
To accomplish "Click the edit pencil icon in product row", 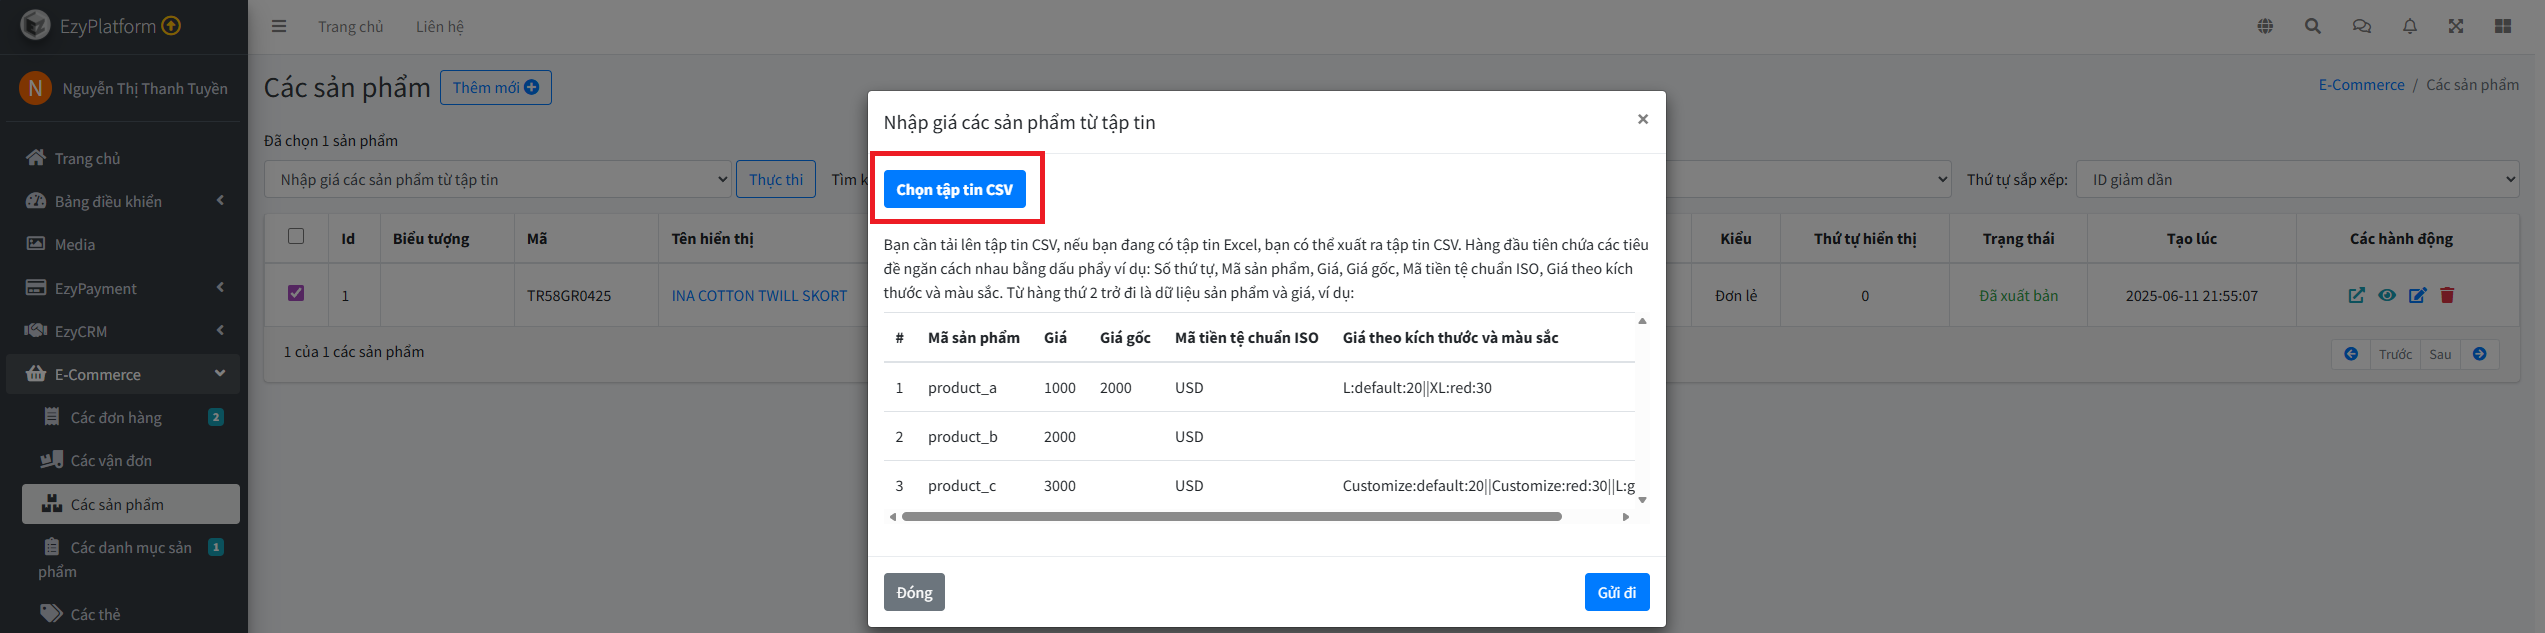I will pos(2417,295).
